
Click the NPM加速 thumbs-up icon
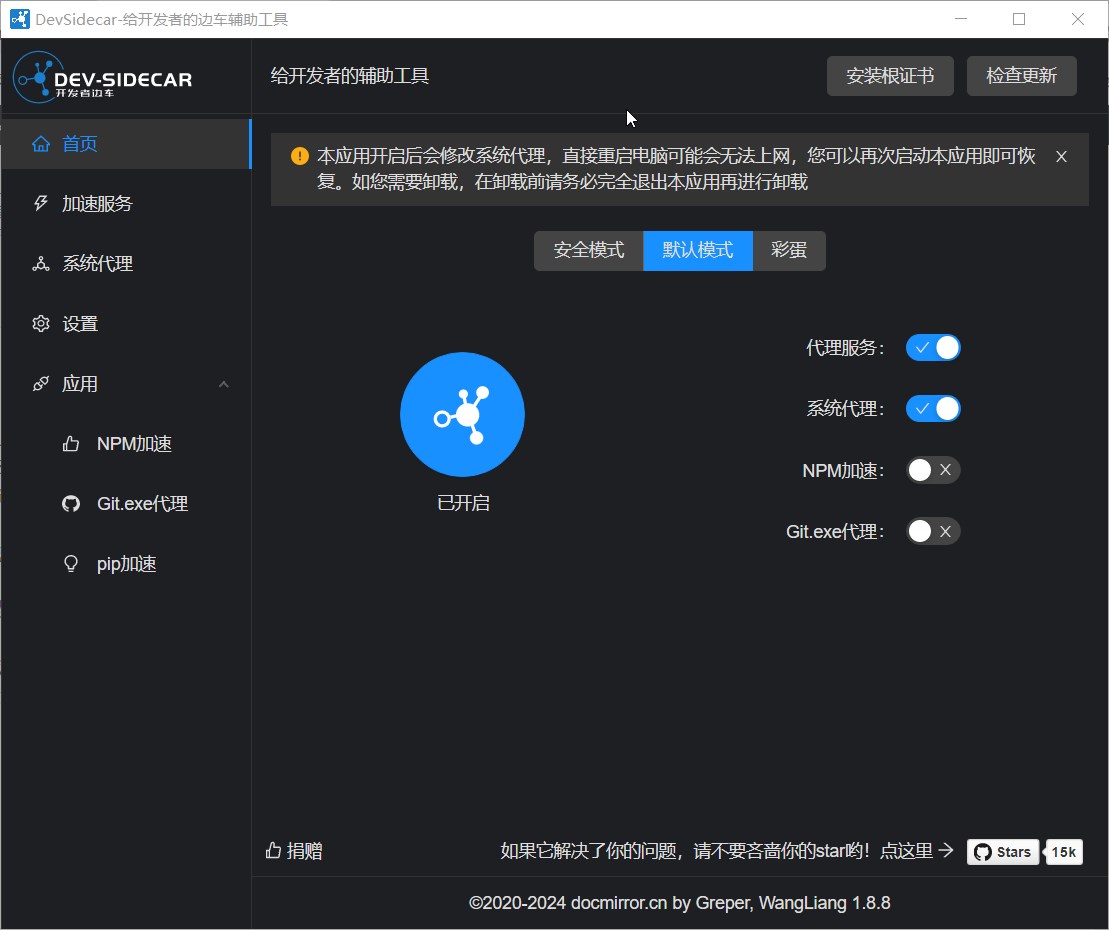click(70, 443)
